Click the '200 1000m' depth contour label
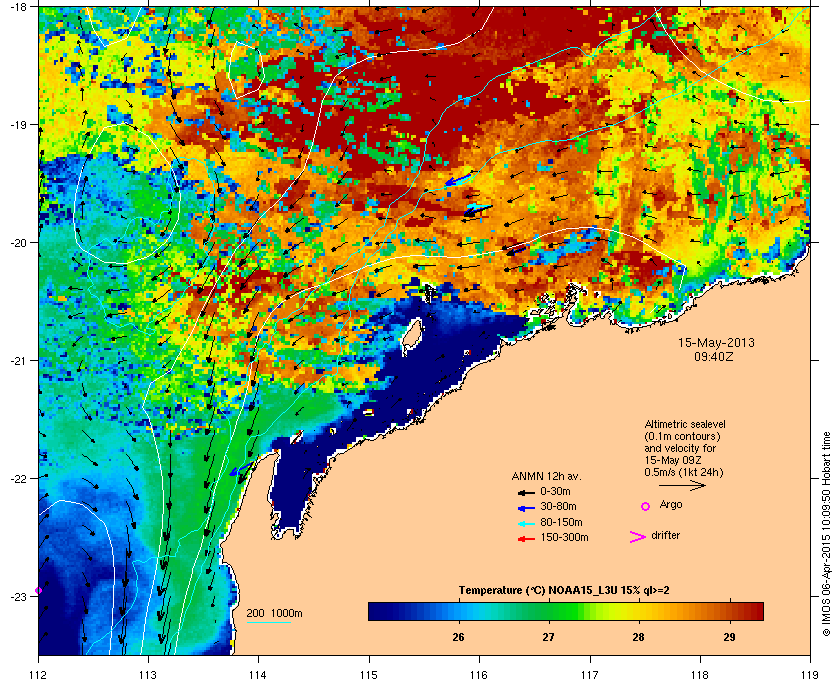This screenshot has width=840, height=680. pos(274,613)
